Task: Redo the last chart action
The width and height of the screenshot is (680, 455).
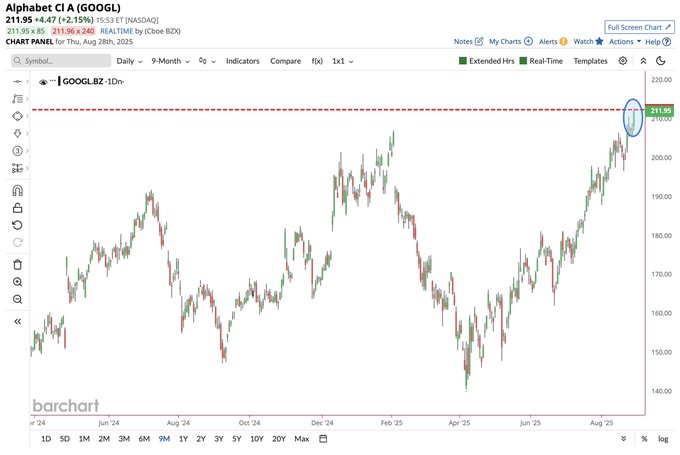Action: [17, 242]
